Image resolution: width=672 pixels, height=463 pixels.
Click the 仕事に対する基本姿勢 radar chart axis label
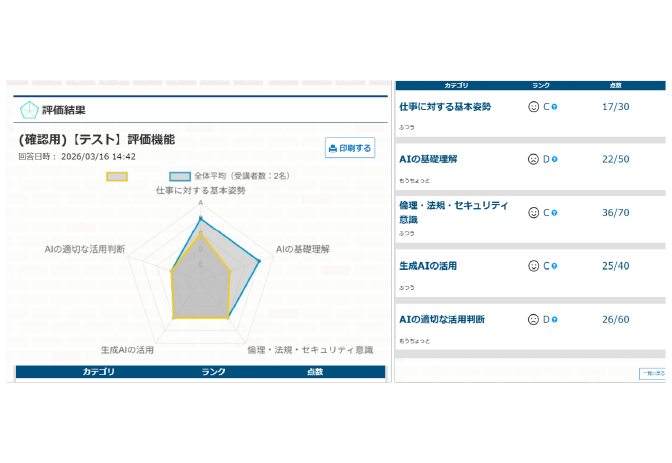coord(201,190)
